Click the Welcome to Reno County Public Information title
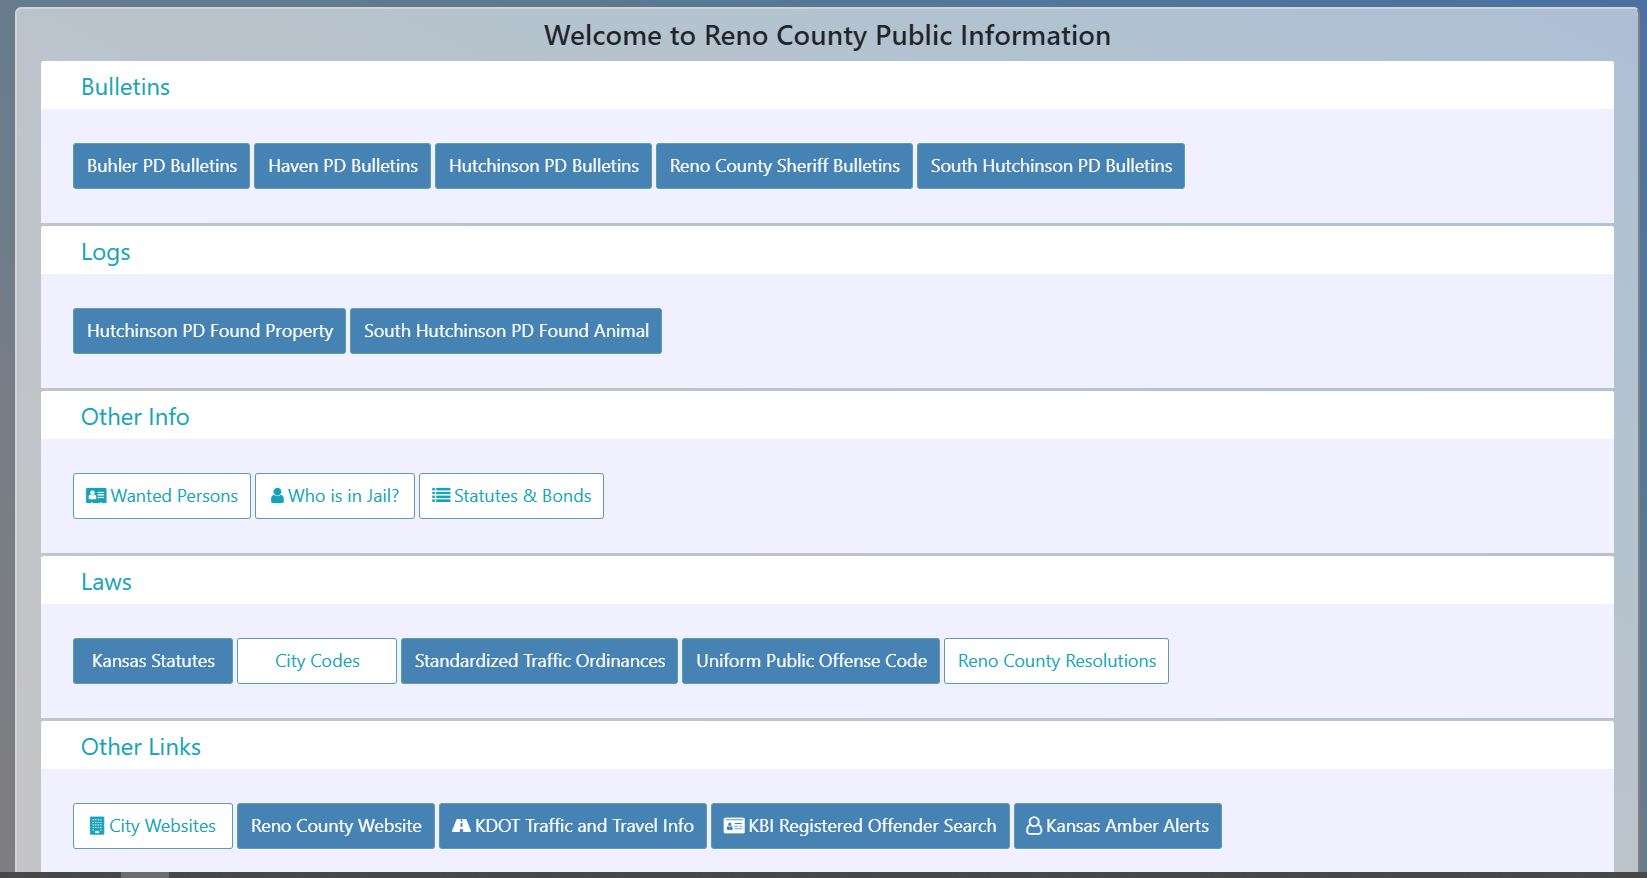 tap(827, 35)
